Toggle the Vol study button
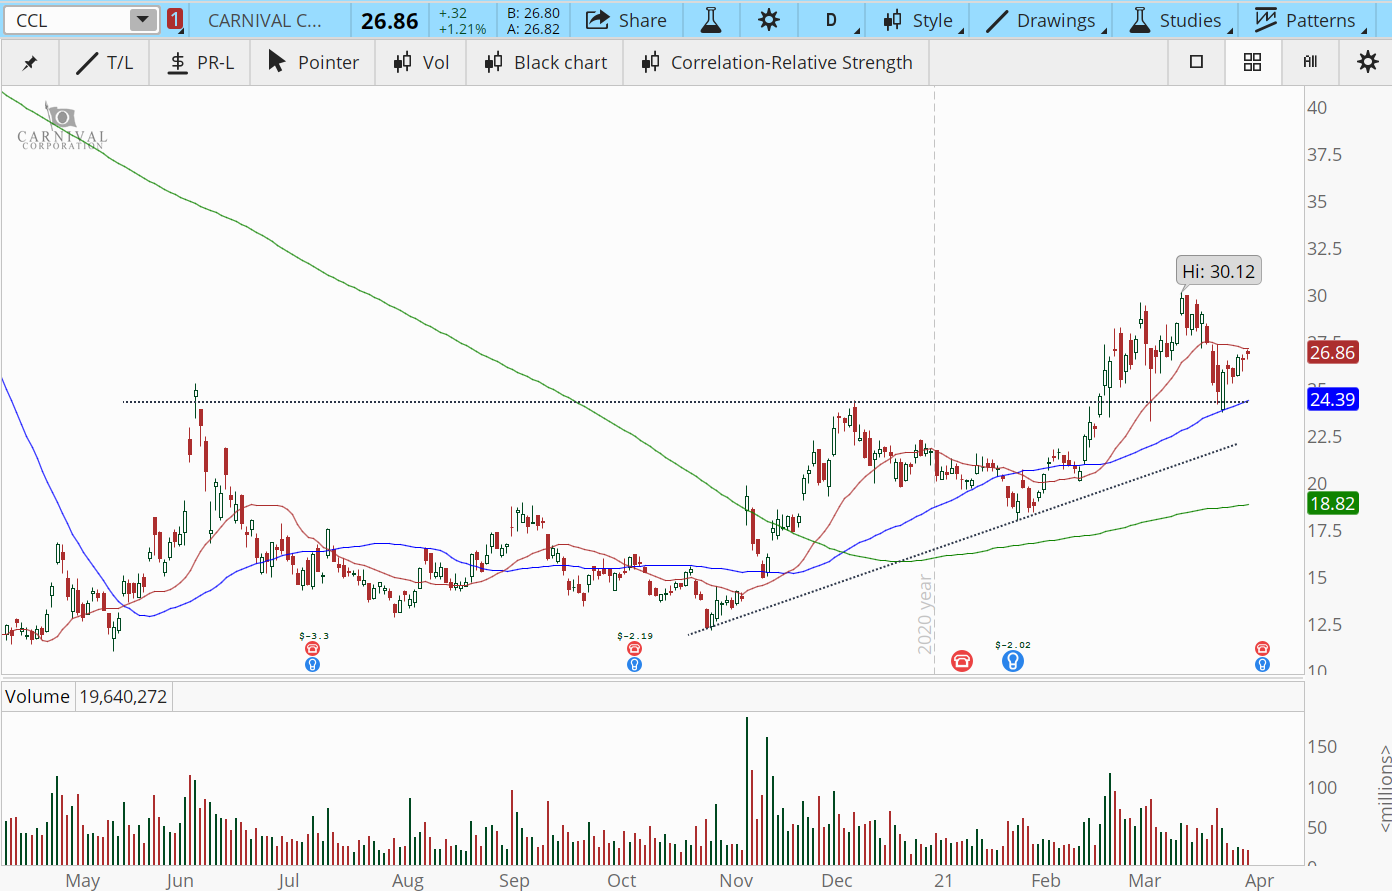The height and width of the screenshot is (891, 1392). (x=421, y=62)
